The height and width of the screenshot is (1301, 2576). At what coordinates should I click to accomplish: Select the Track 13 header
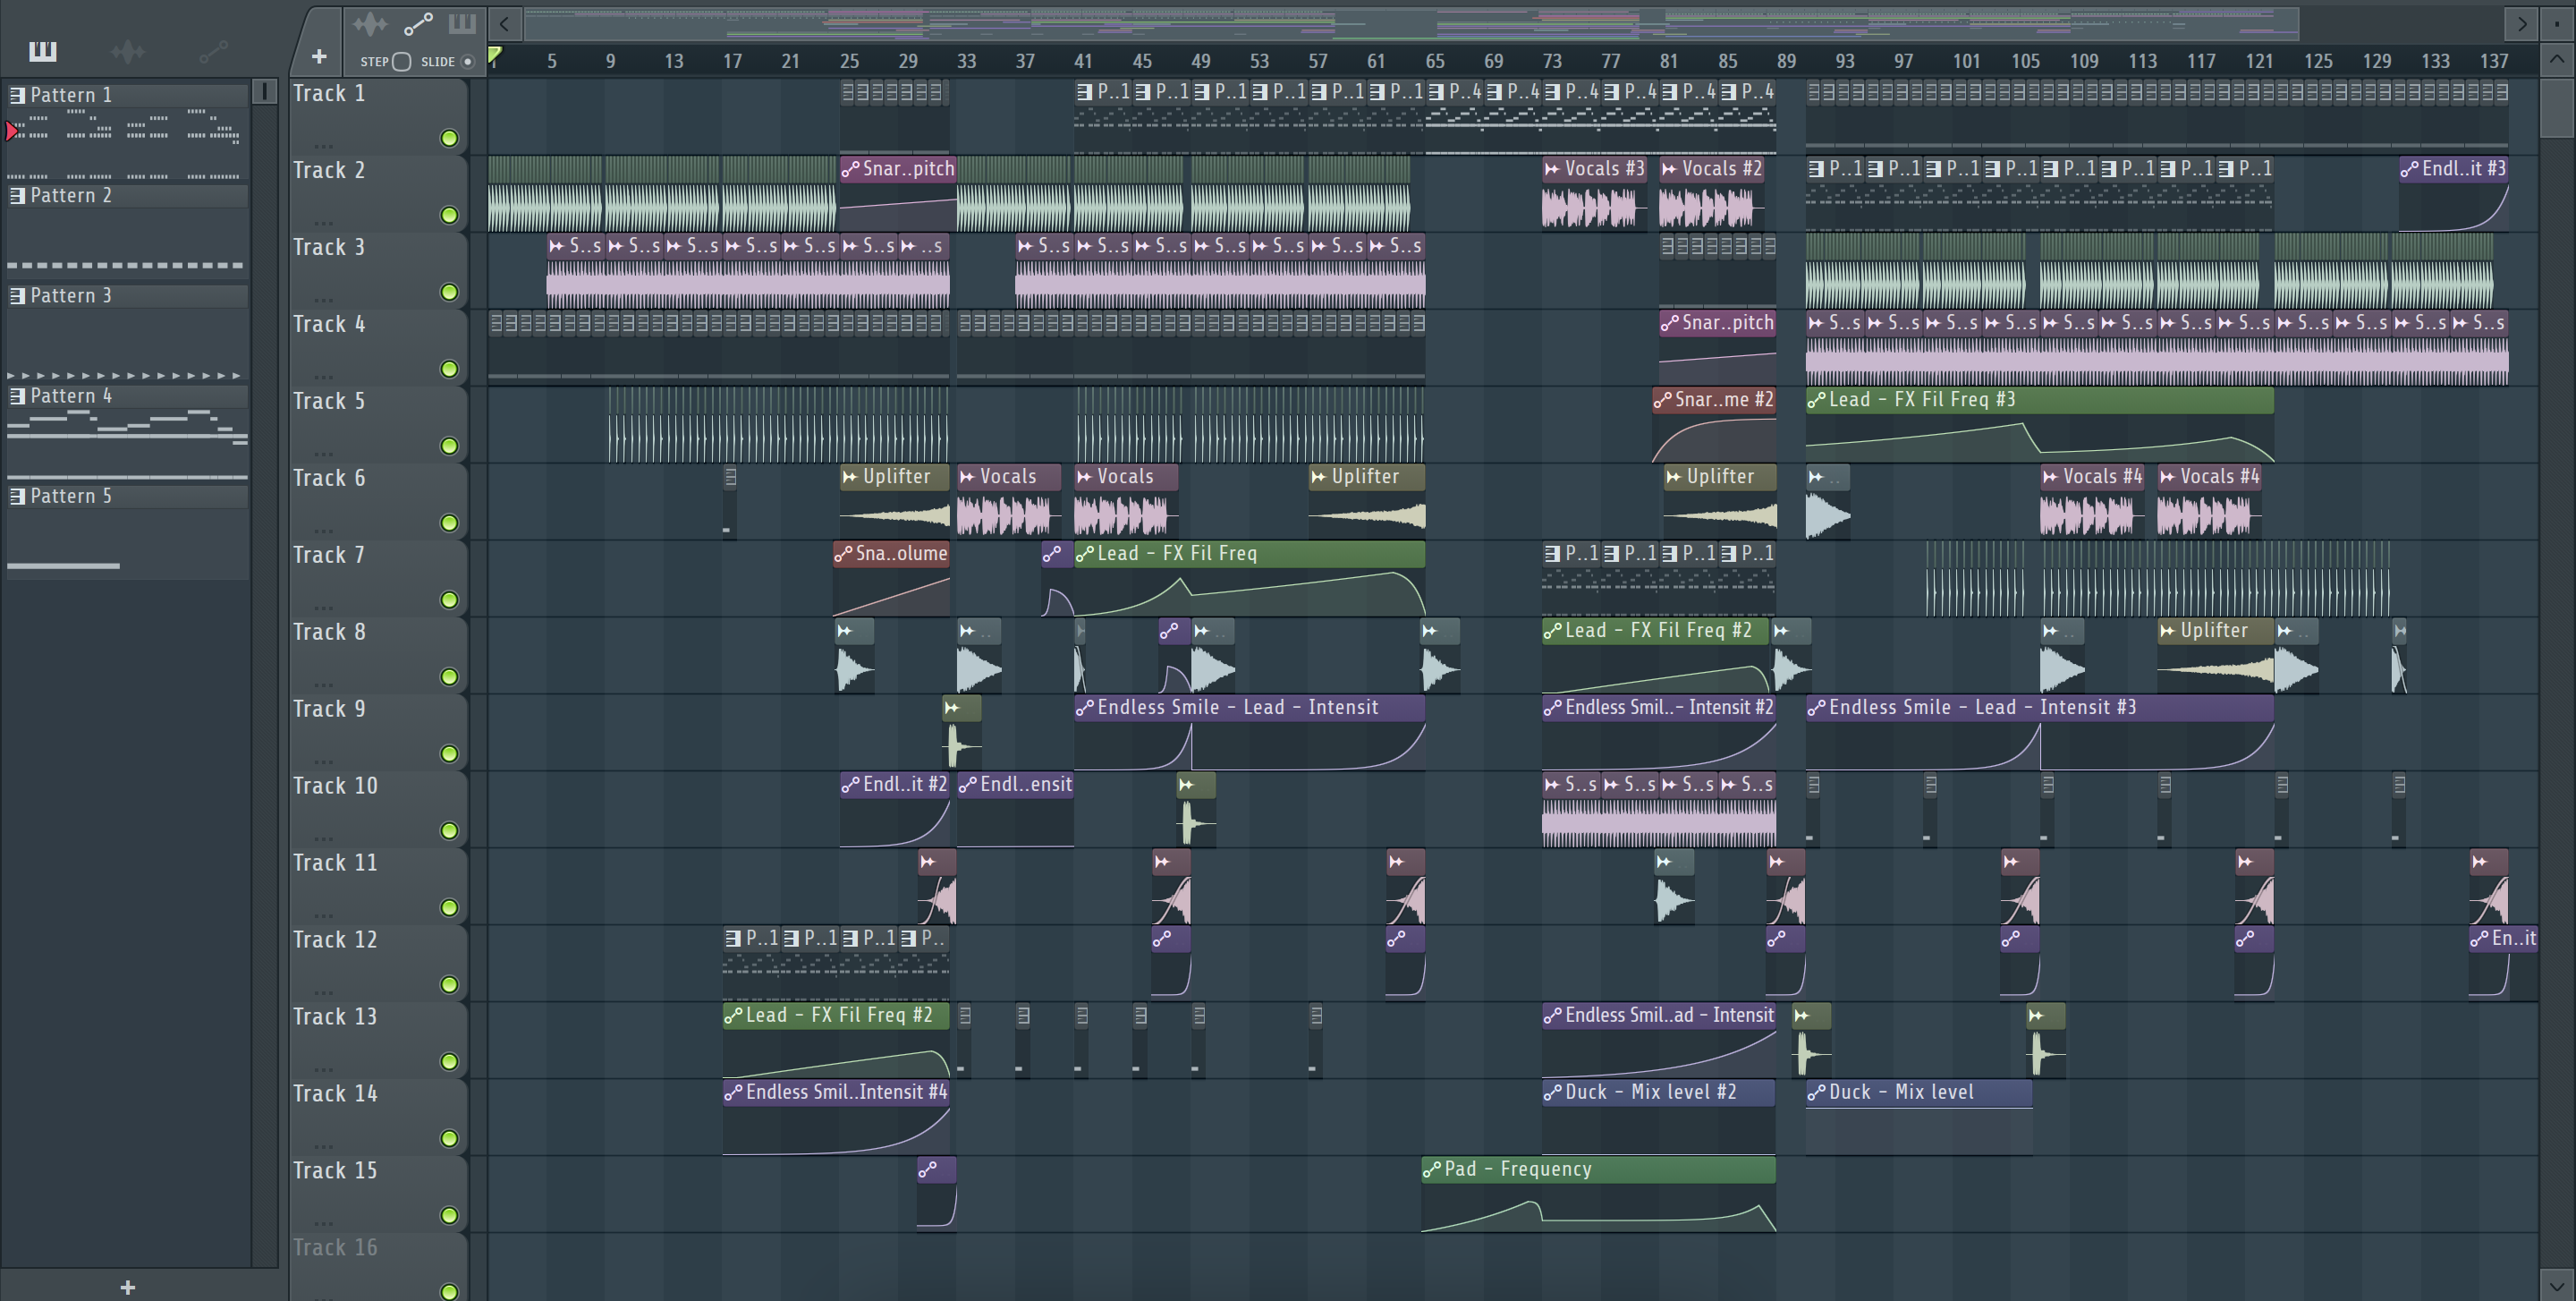point(378,1040)
